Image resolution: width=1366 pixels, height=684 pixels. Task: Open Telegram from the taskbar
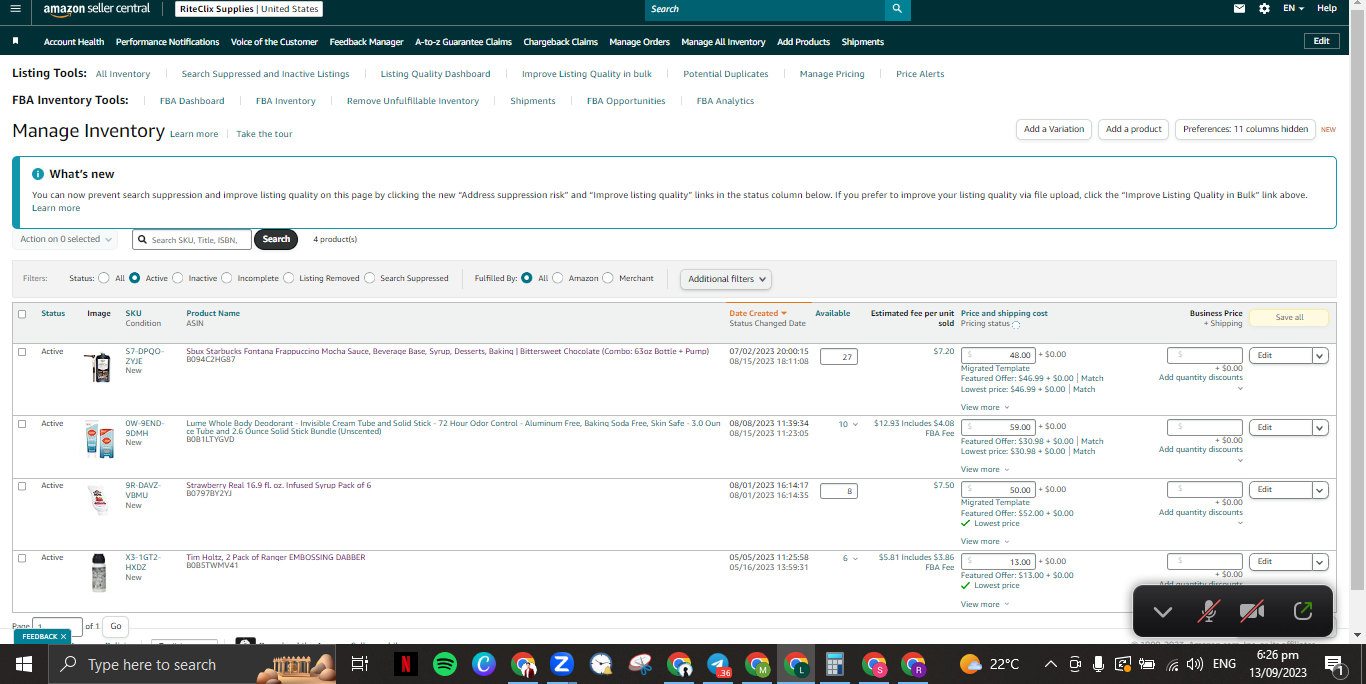pos(718,664)
